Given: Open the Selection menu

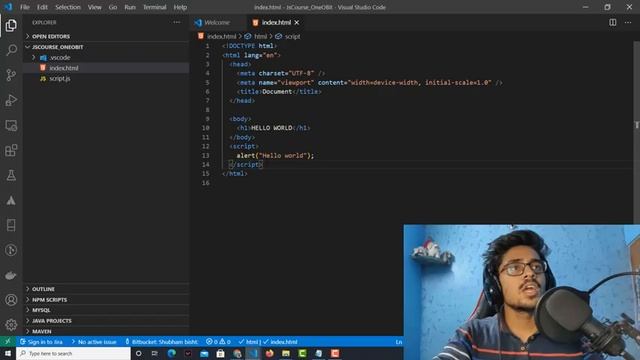Looking at the screenshot, I should (x=68, y=7).
